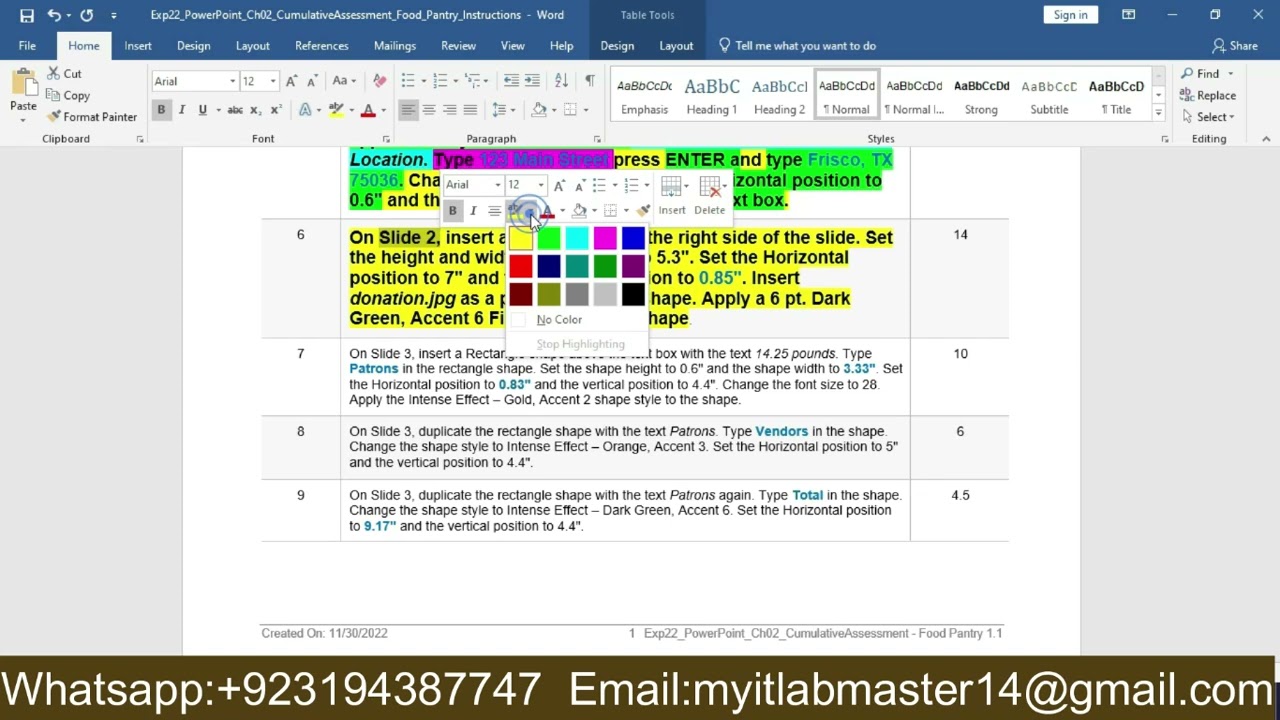Image resolution: width=1280 pixels, height=720 pixels.
Task: Click Insert table button in mini toolbar
Action: pyautogui.click(x=672, y=196)
